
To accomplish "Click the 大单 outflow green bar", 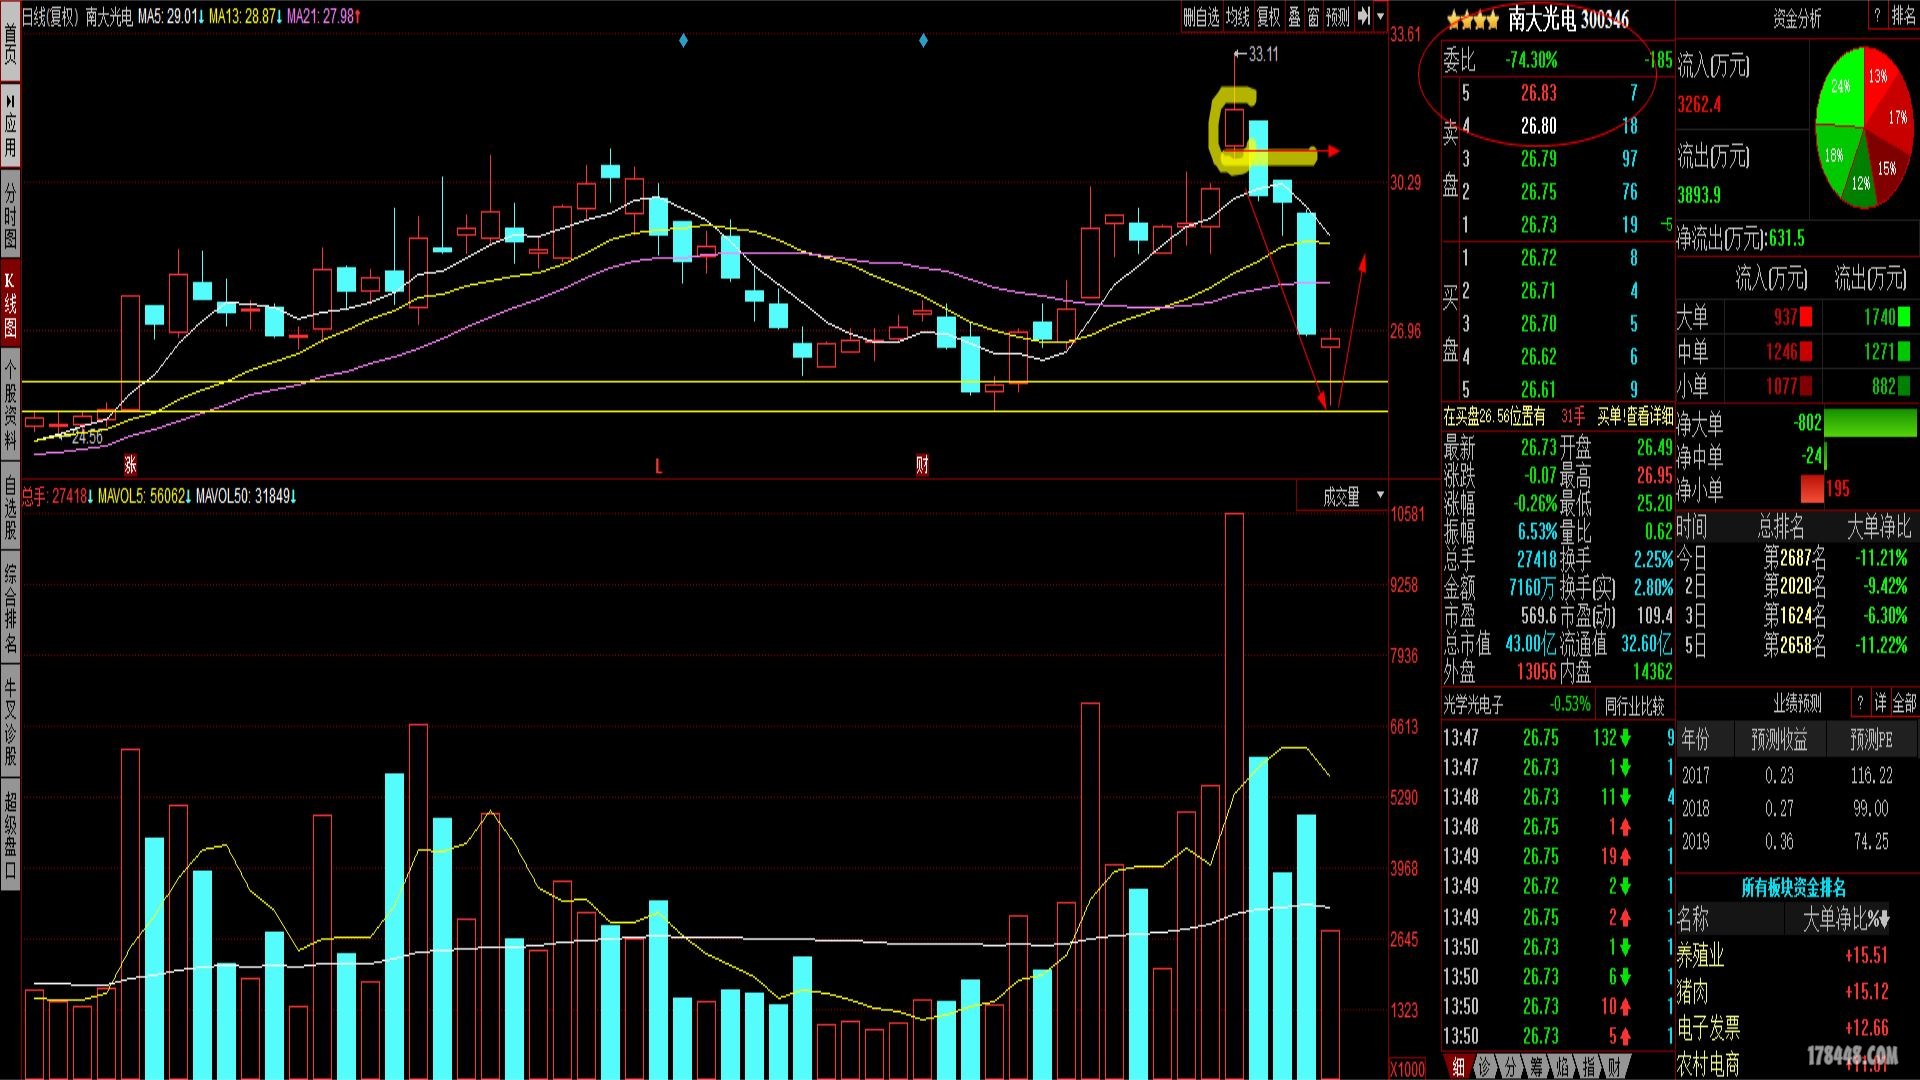I will click(1904, 318).
